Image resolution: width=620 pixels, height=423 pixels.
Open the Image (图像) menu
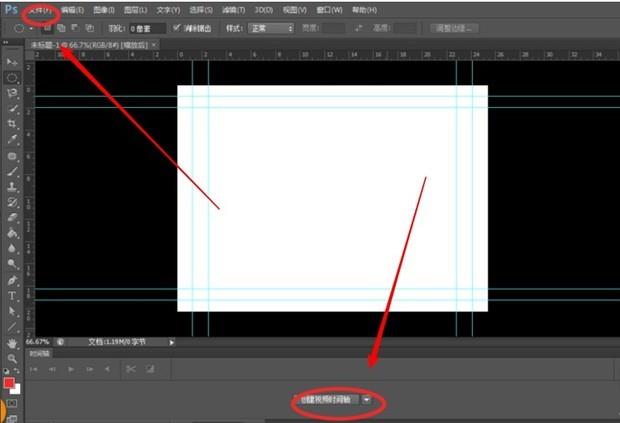click(x=104, y=10)
